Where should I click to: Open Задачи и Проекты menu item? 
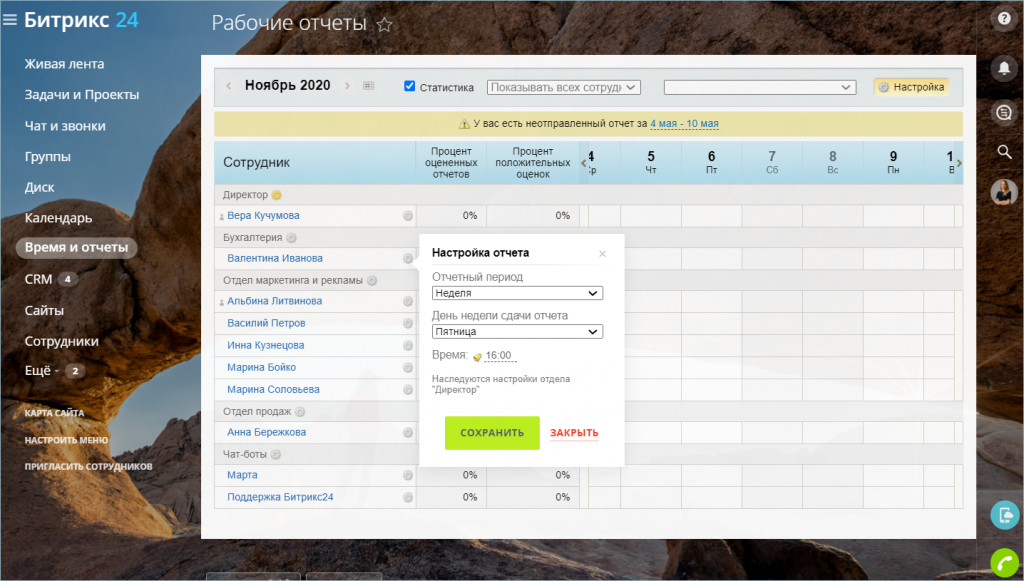coord(82,95)
